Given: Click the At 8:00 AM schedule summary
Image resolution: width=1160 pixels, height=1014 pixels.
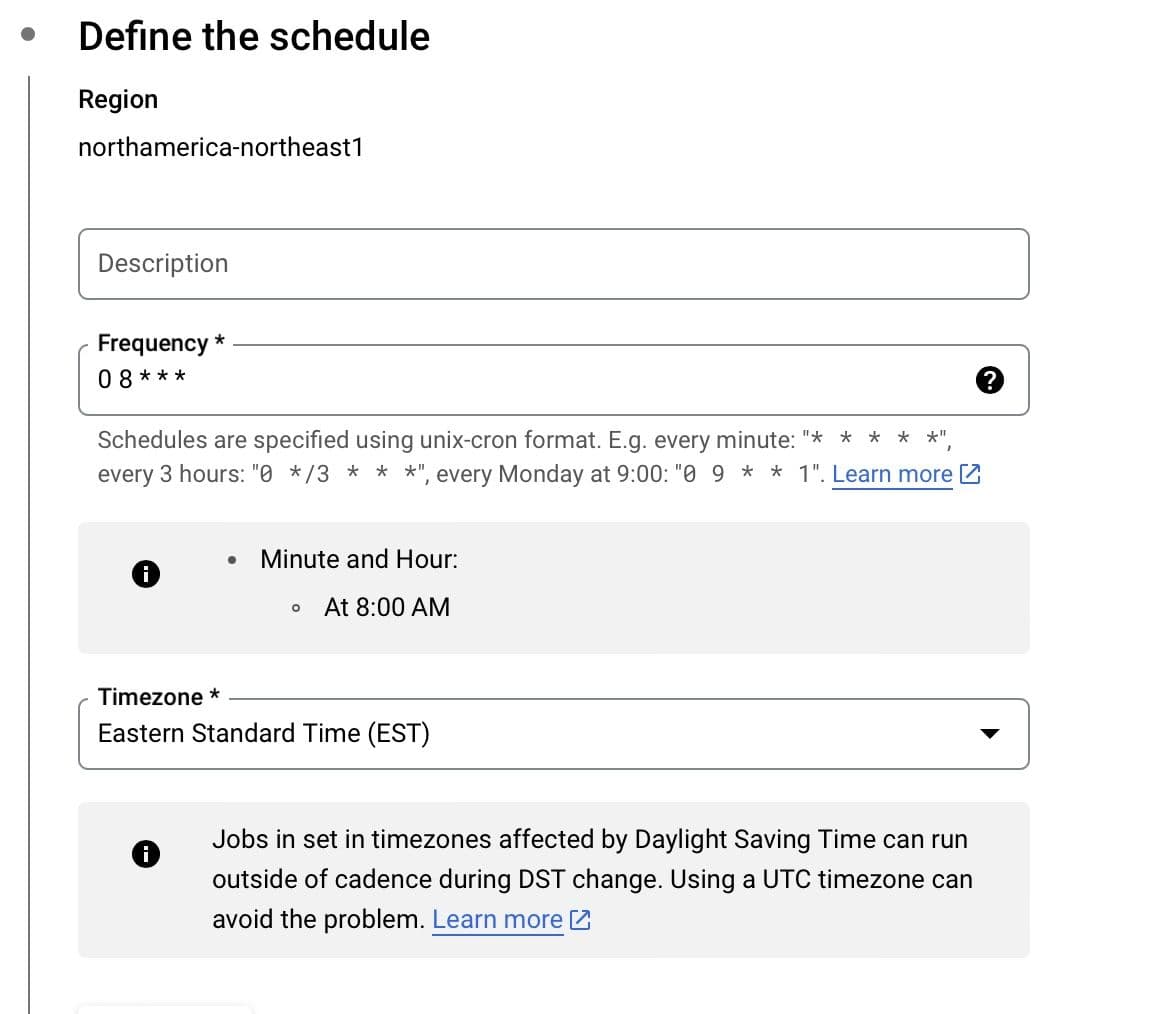Looking at the screenshot, I should tap(387, 607).
